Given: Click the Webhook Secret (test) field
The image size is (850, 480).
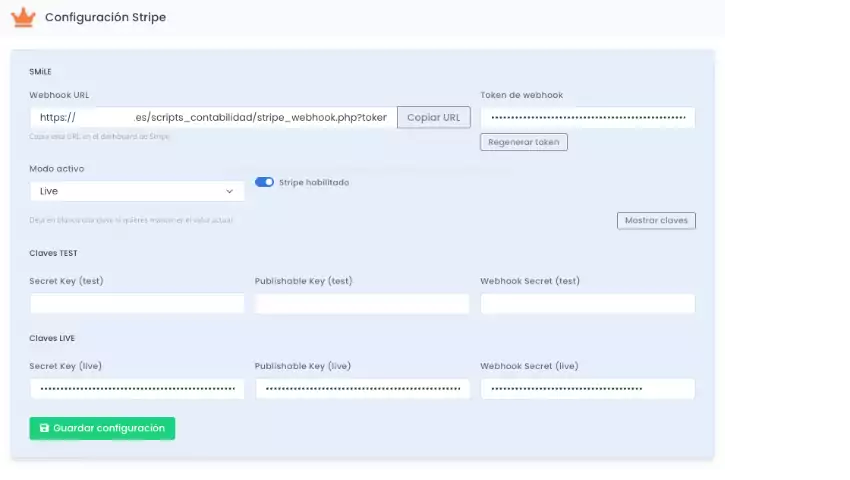Looking at the screenshot, I should point(588,304).
